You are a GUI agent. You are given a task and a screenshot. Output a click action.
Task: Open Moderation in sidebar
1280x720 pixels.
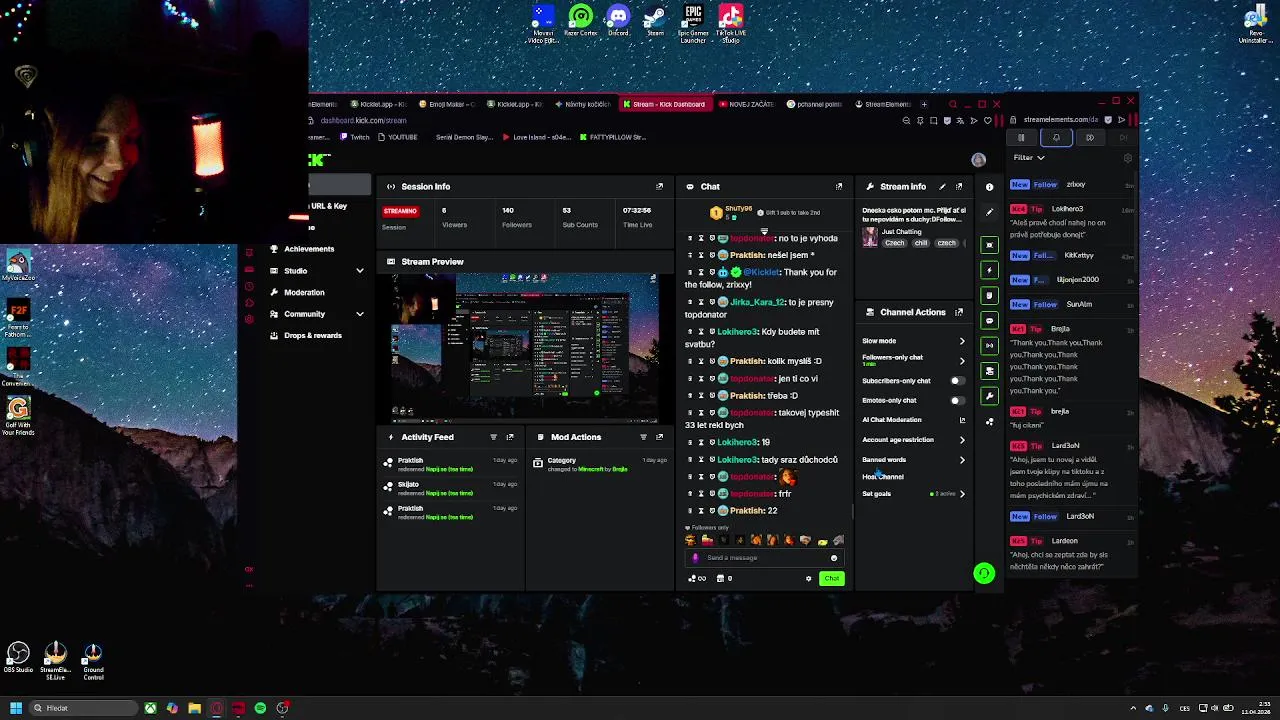[304, 293]
